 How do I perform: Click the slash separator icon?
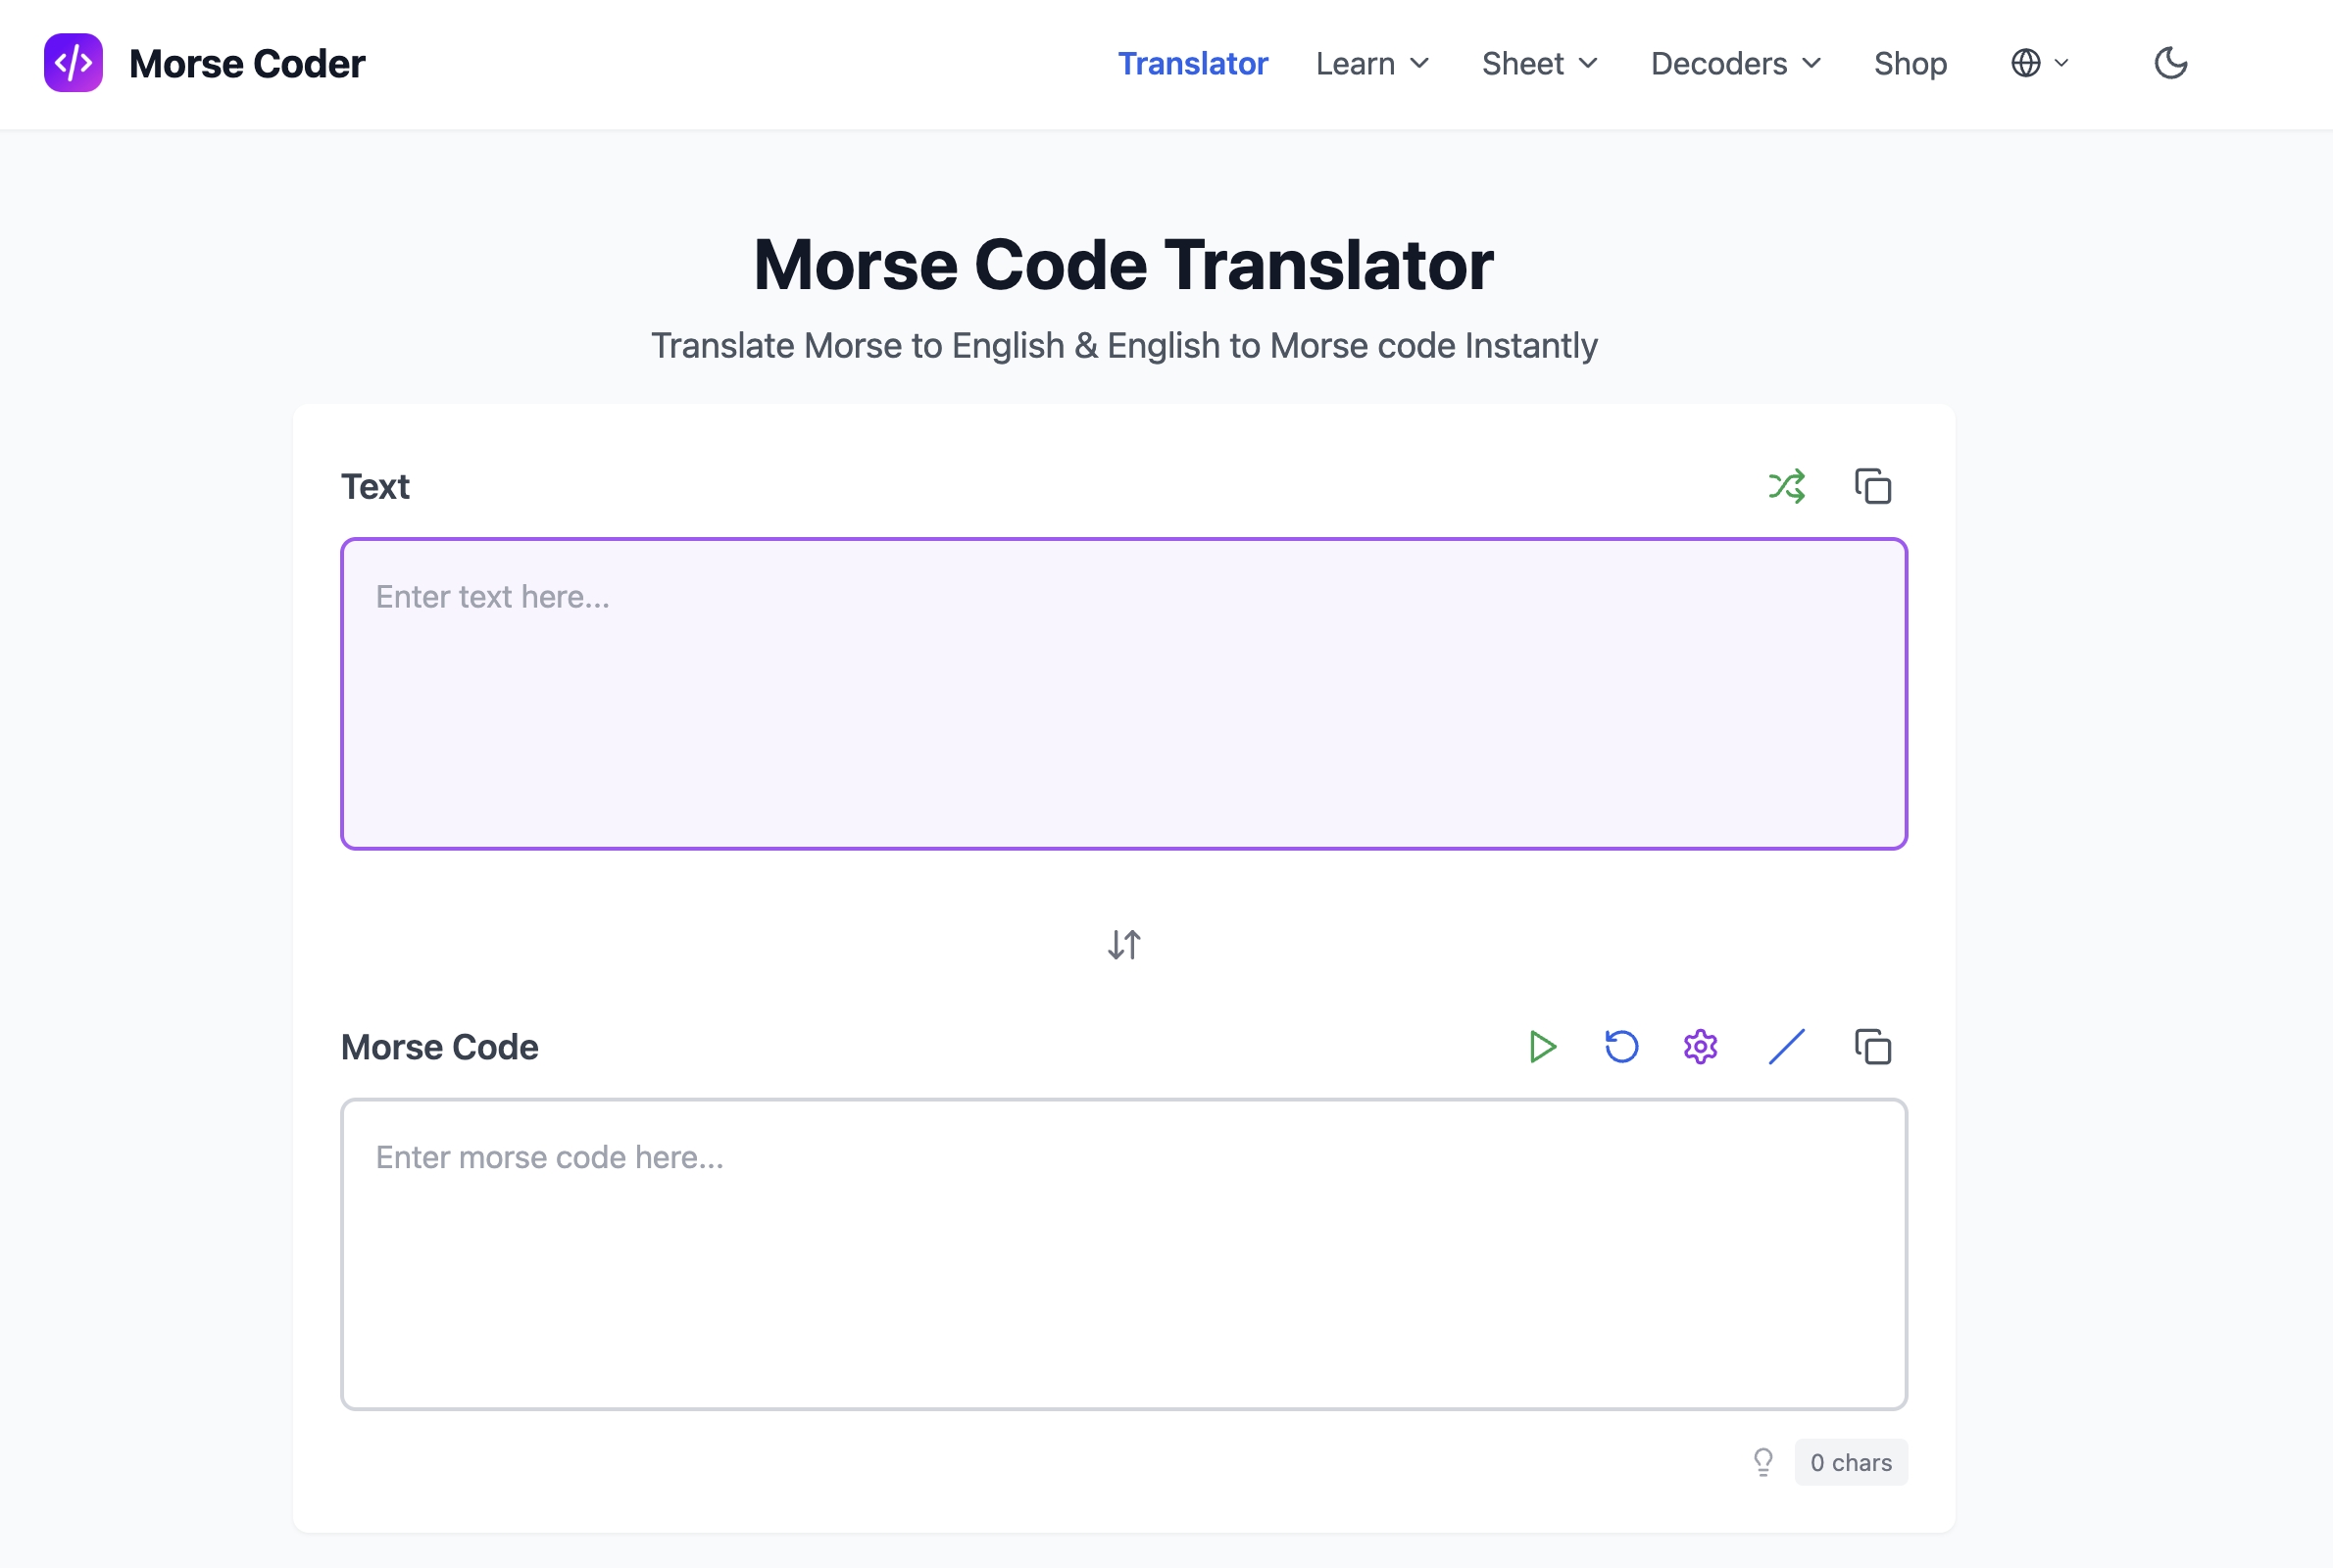pyautogui.click(x=1786, y=1047)
